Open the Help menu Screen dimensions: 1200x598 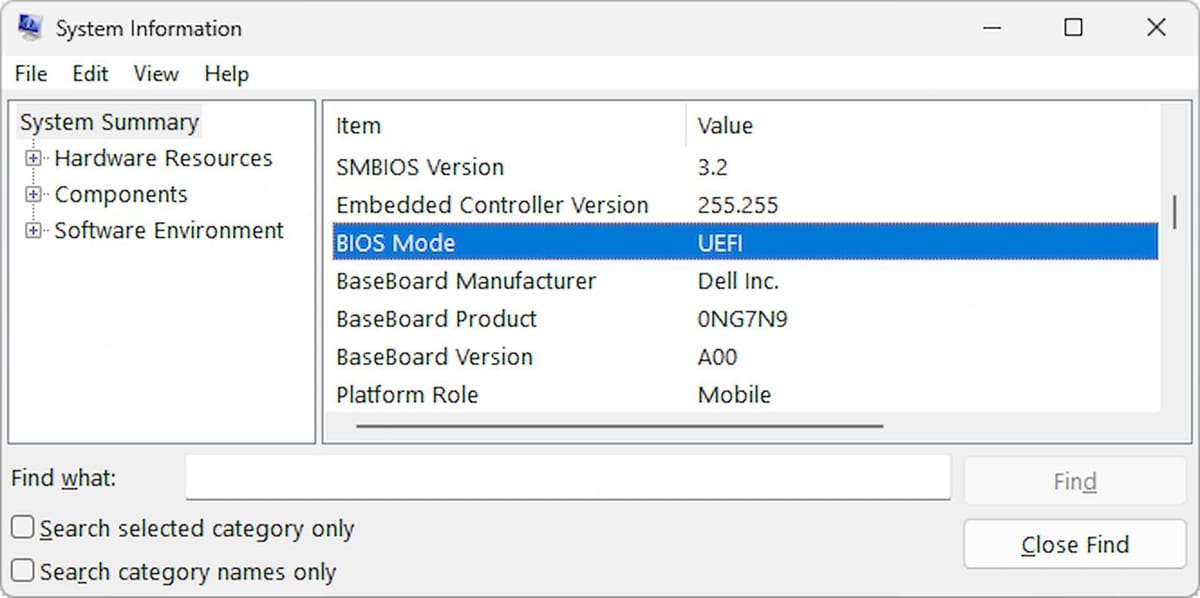click(226, 73)
